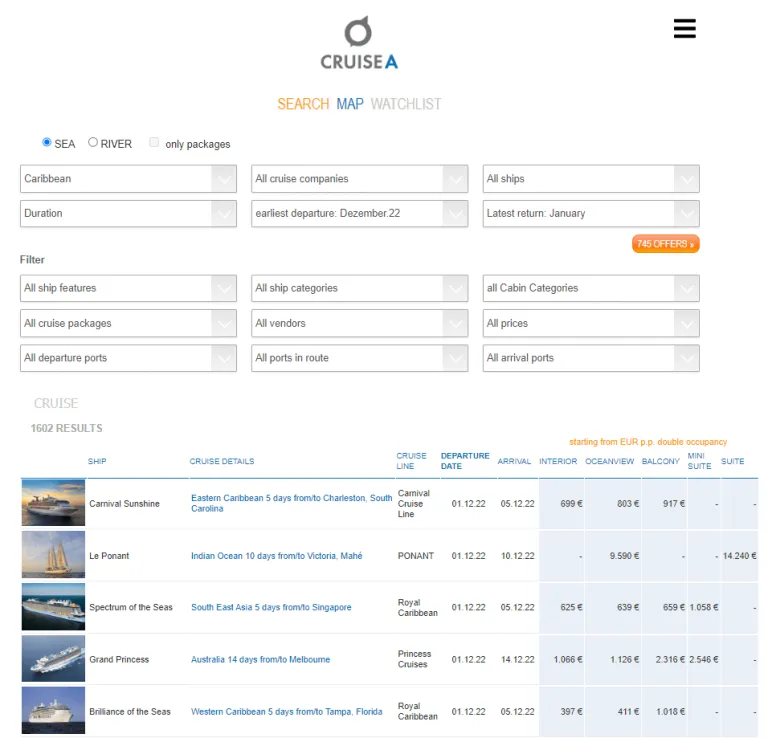Sort by DEPARTURE DATE column header
The width and height of the screenshot is (768, 738).
click(465, 461)
